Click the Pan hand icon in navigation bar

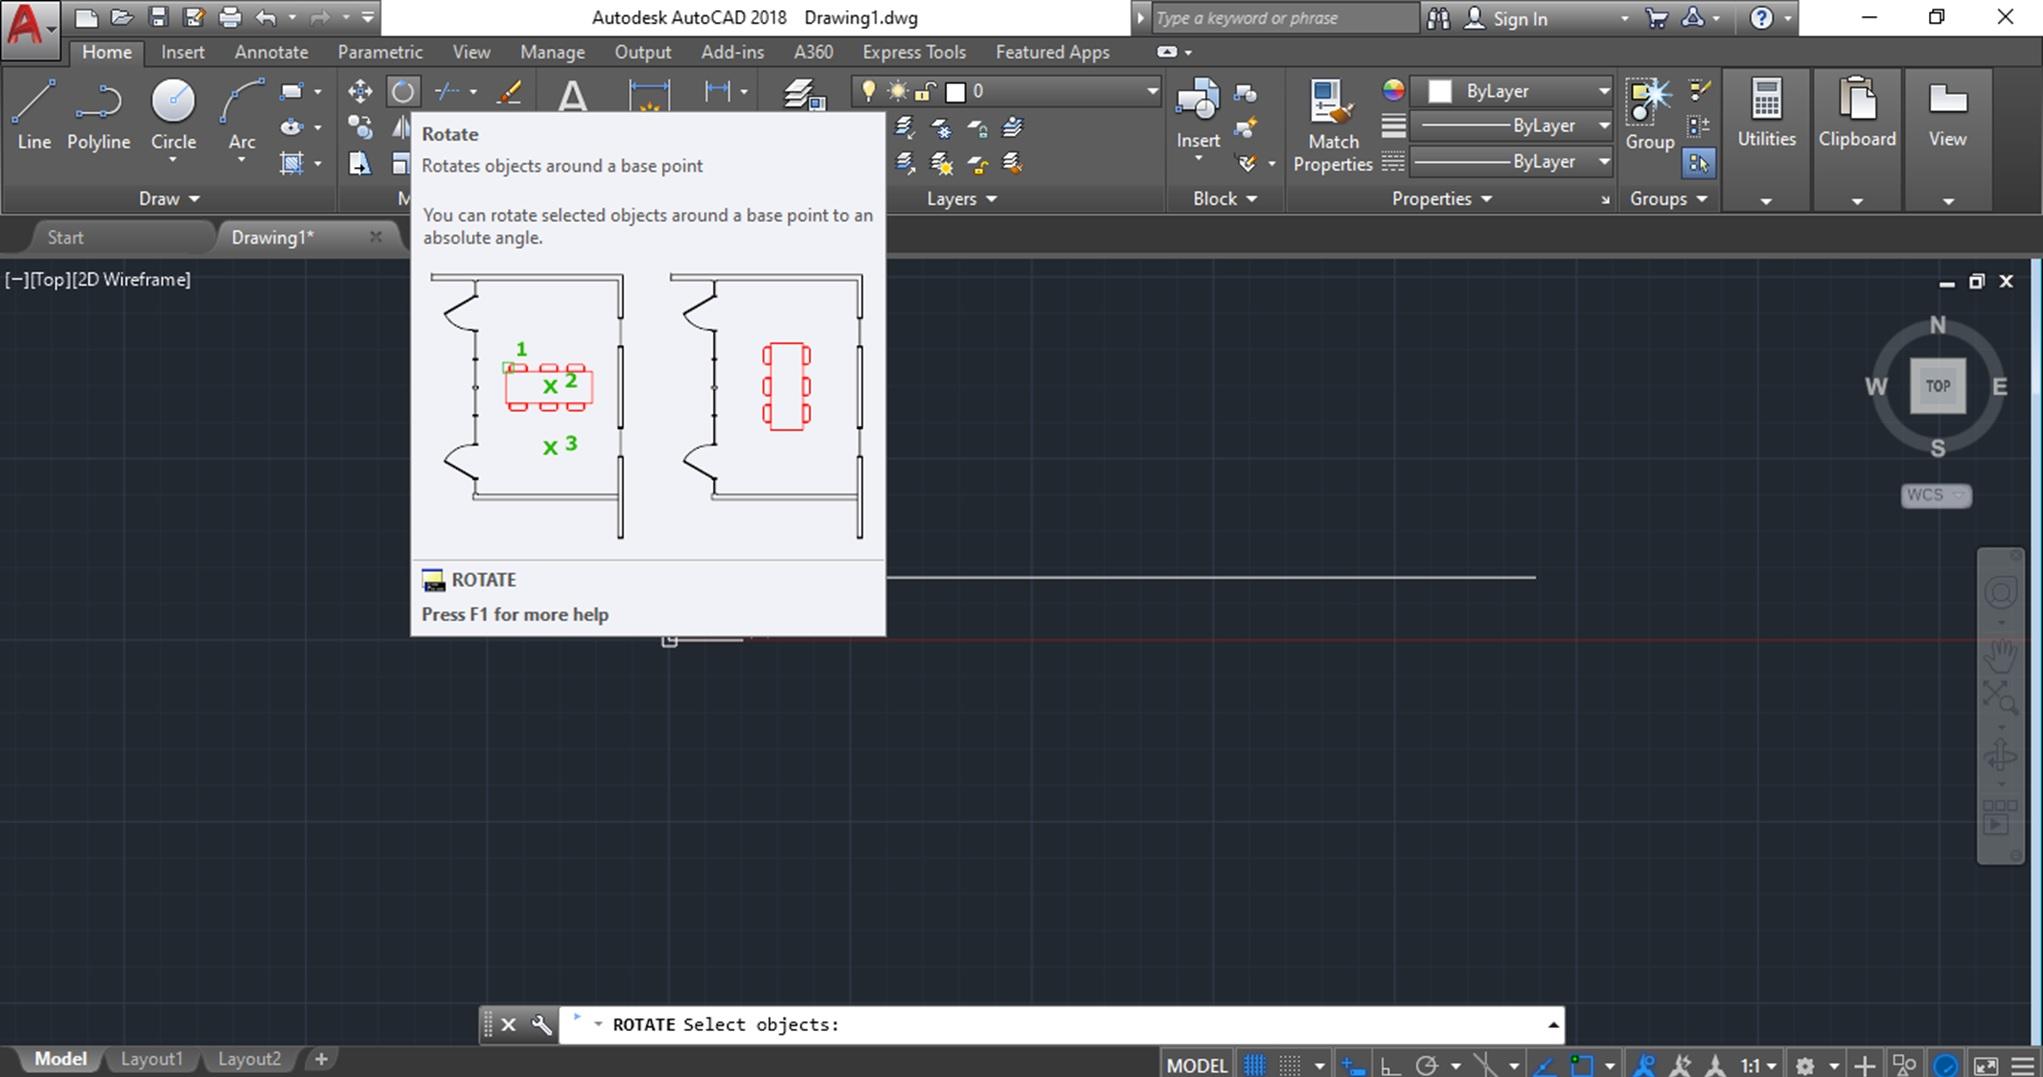[2001, 656]
